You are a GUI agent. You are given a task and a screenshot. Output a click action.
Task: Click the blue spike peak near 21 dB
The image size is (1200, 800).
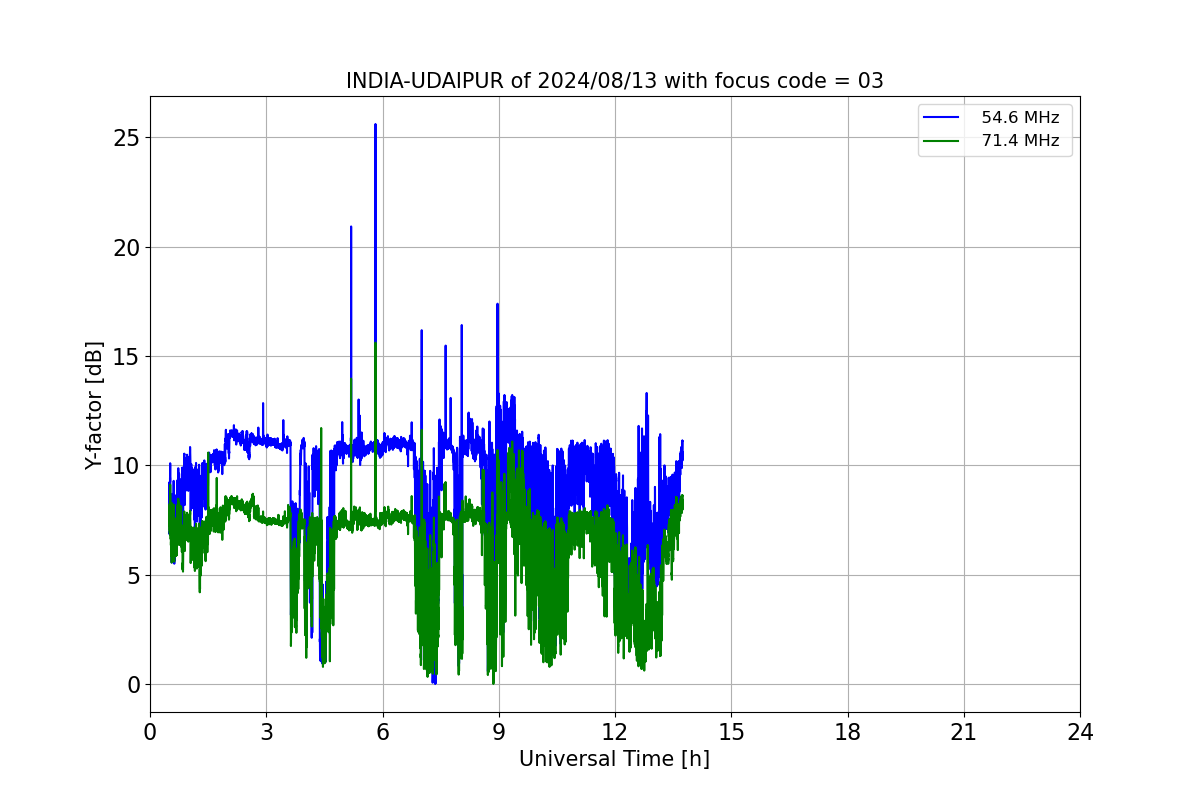tap(351, 228)
